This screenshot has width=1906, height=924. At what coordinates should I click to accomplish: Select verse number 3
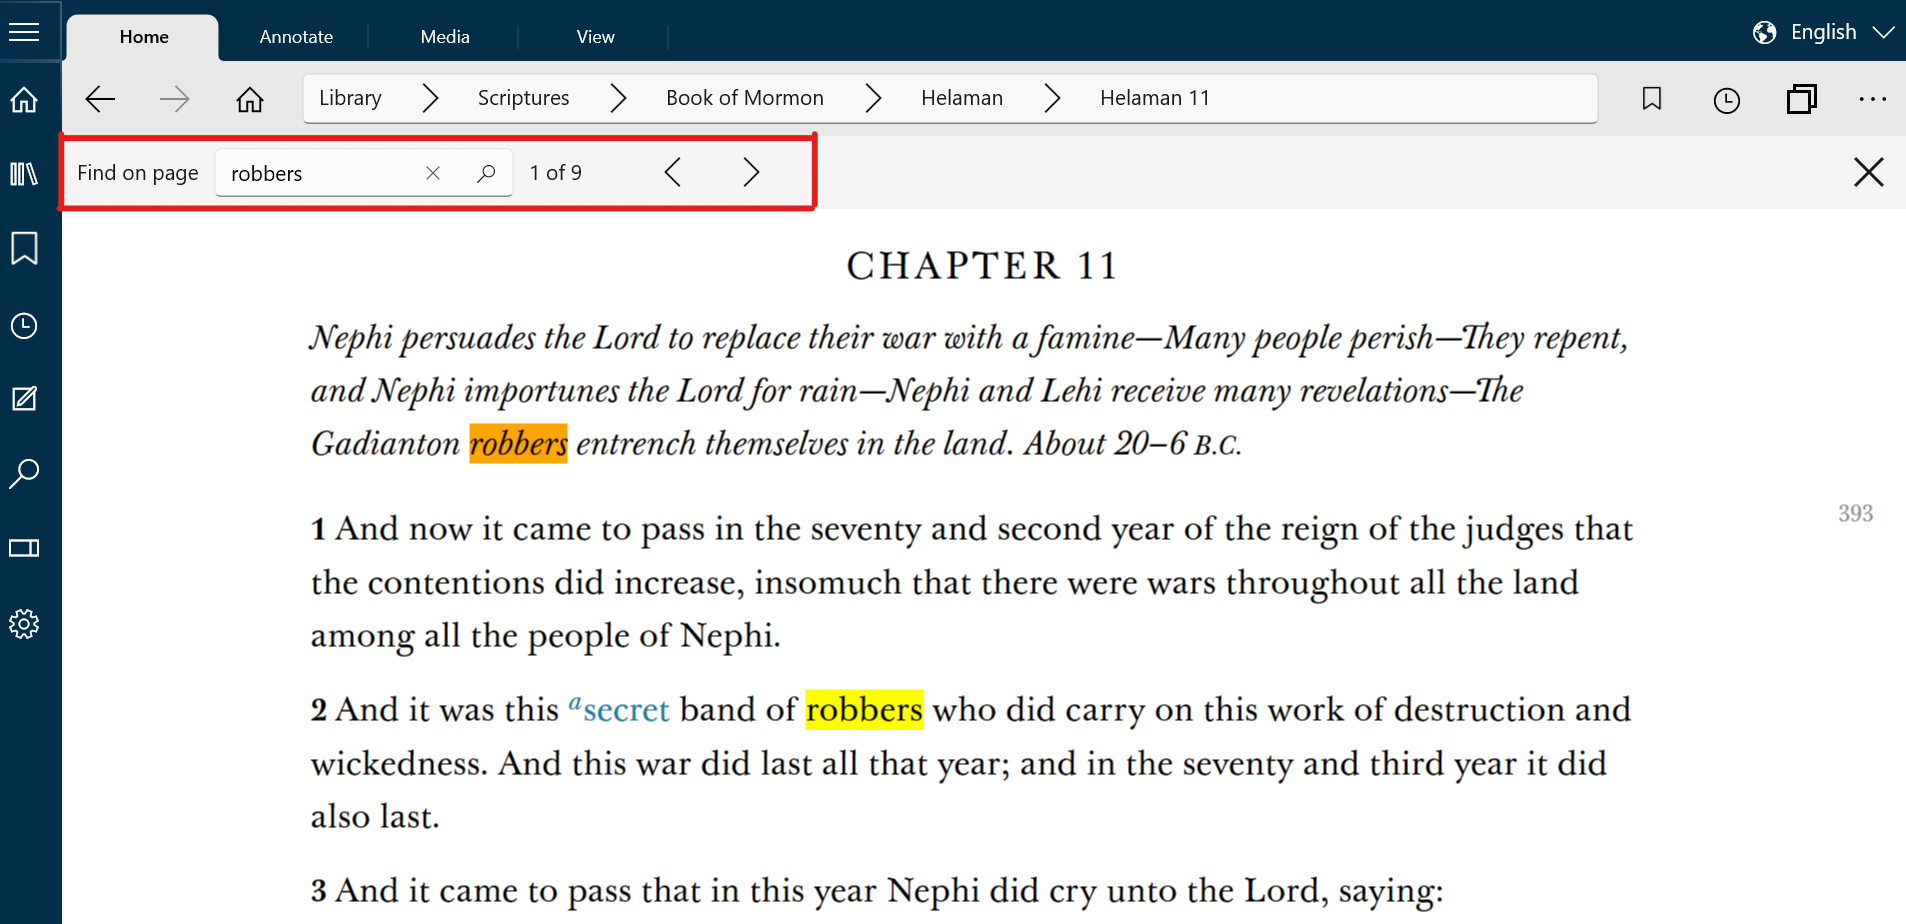318,891
